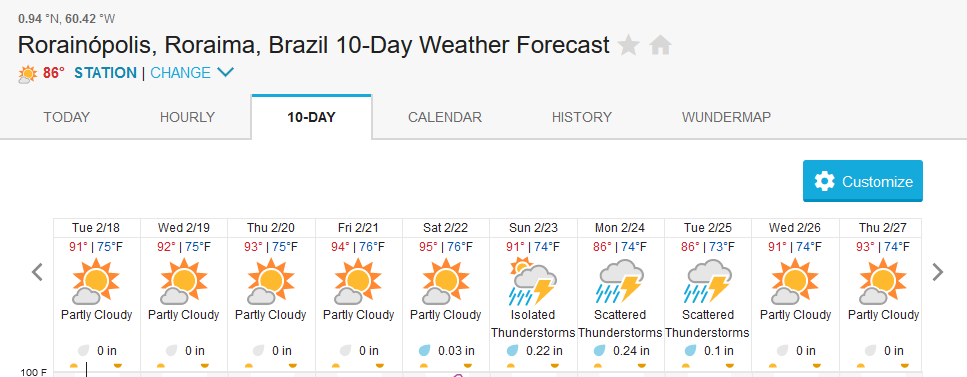The image size is (967, 377).
Task: Go to previous days with left arrow
Action: pyautogui.click(x=38, y=272)
